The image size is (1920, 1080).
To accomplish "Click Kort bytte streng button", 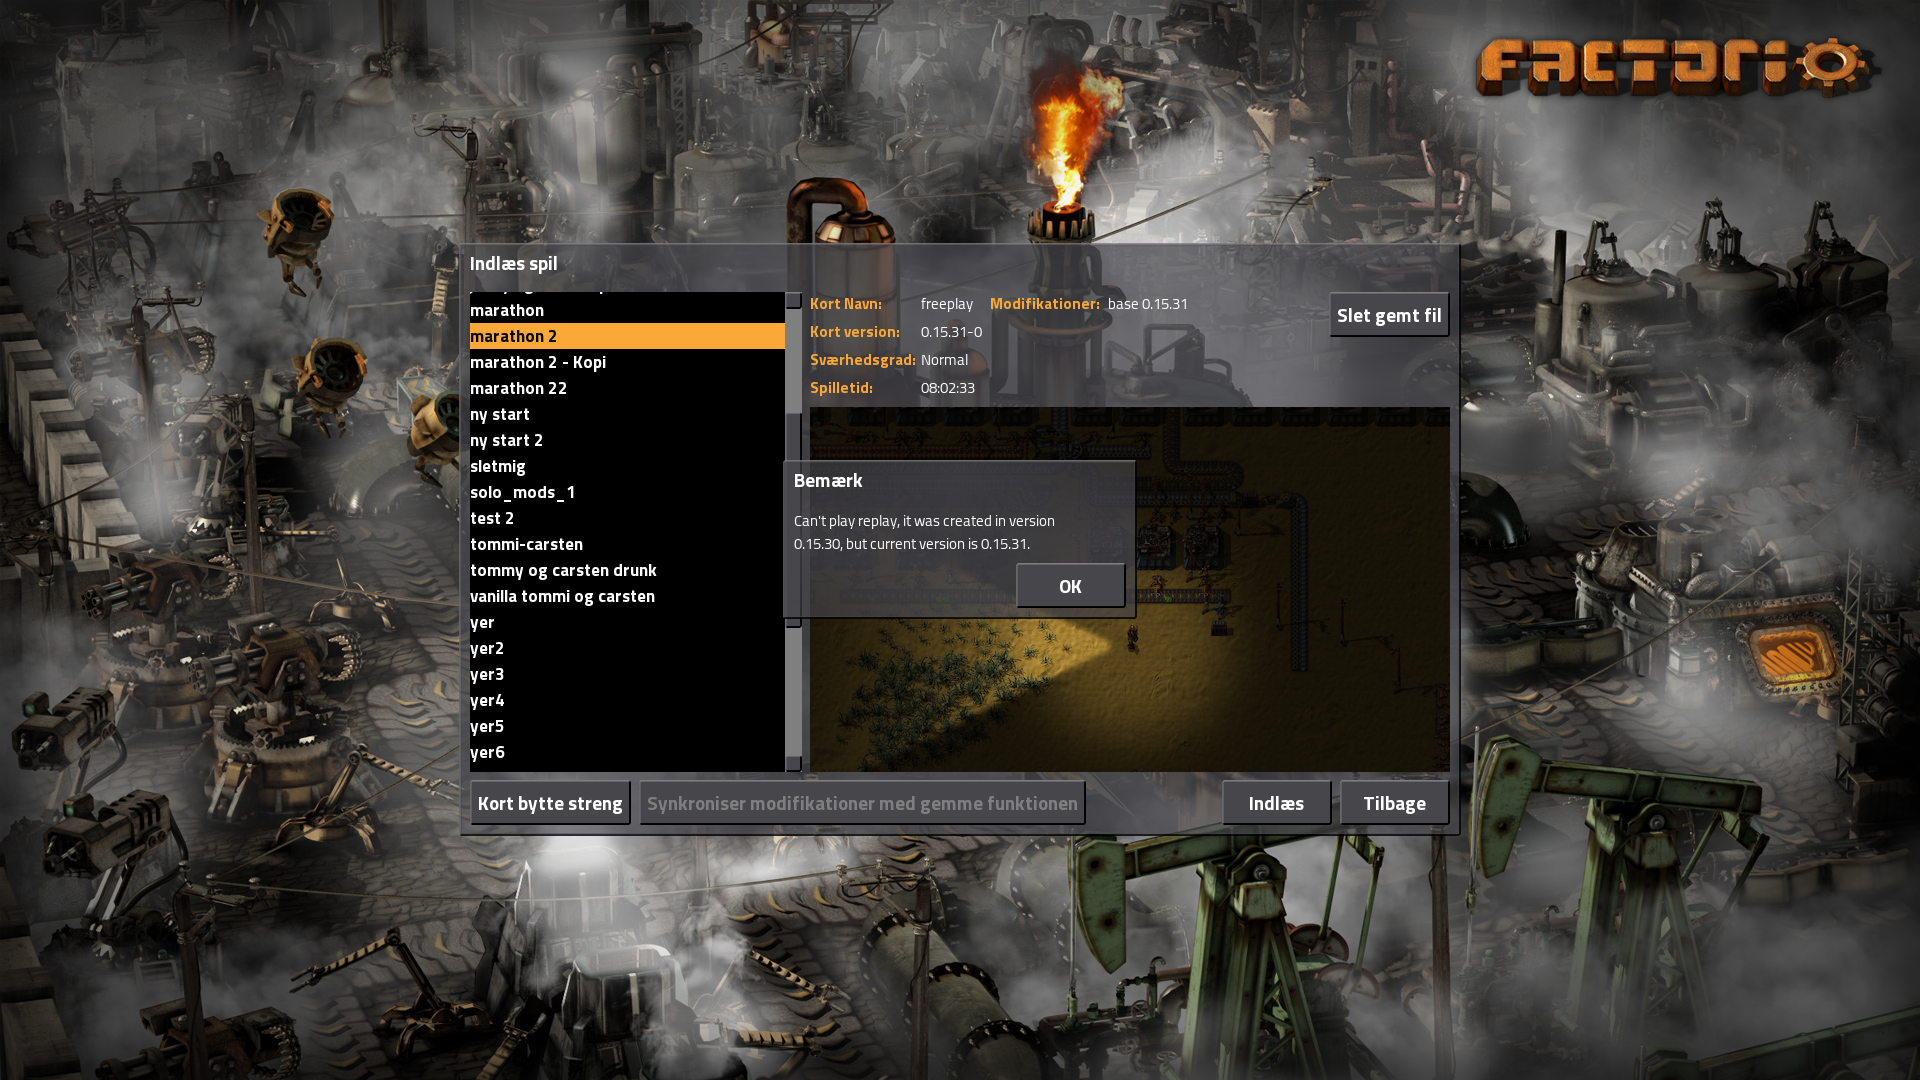I will [550, 803].
